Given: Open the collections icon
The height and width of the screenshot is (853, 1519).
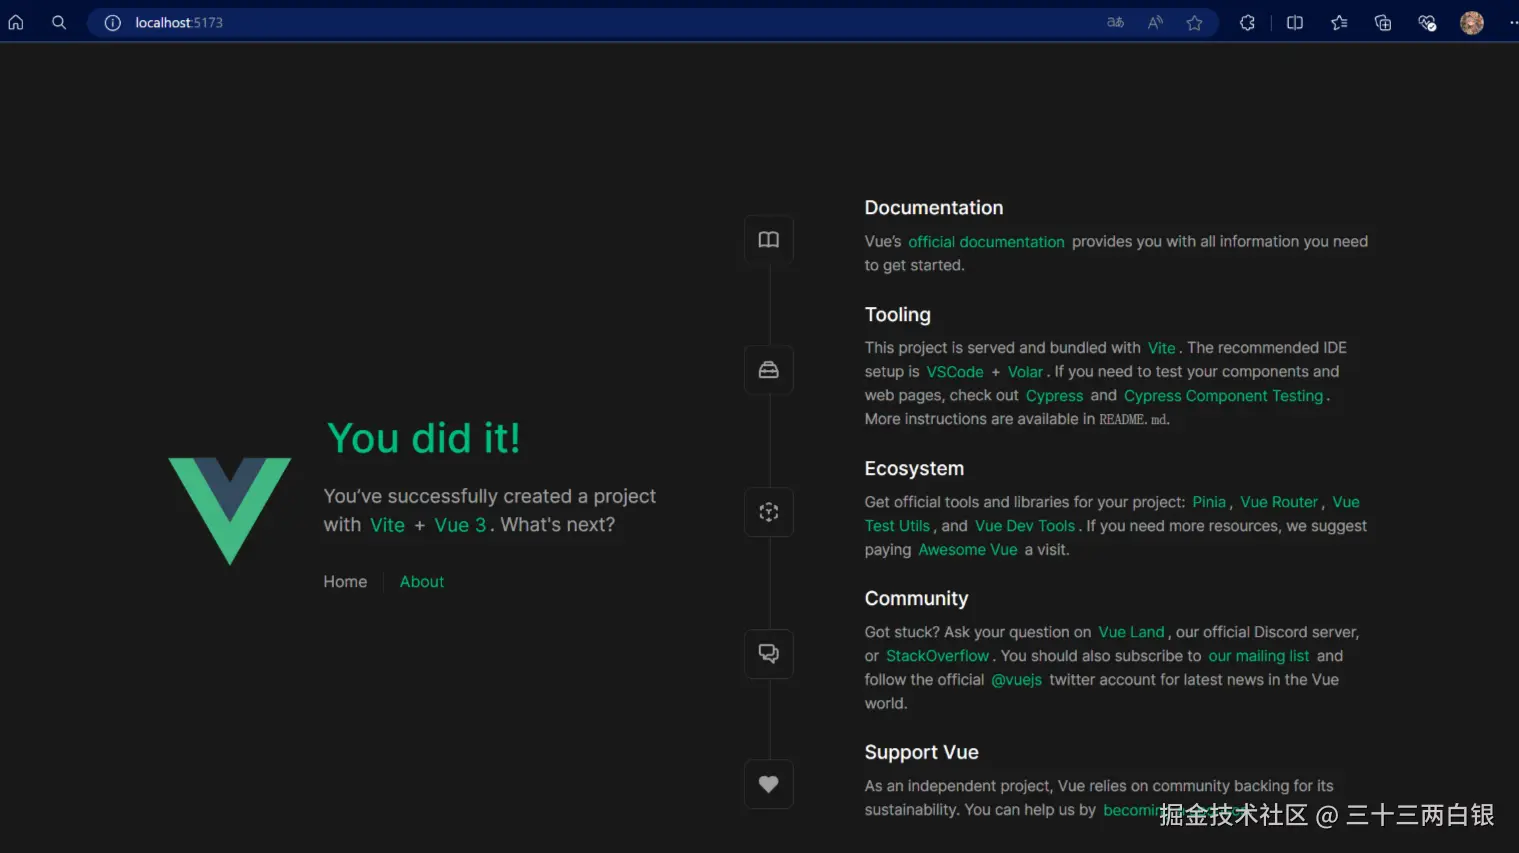Looking at the screenshot, I should click(1383, 22).
